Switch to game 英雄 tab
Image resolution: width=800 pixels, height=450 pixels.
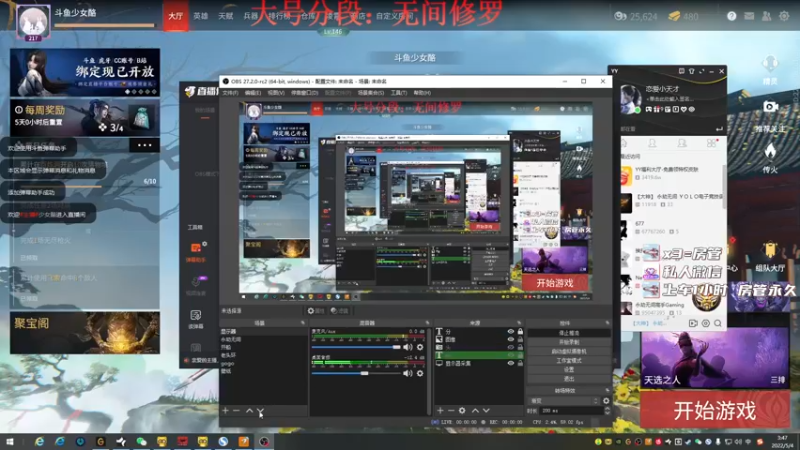click(201, 16)
